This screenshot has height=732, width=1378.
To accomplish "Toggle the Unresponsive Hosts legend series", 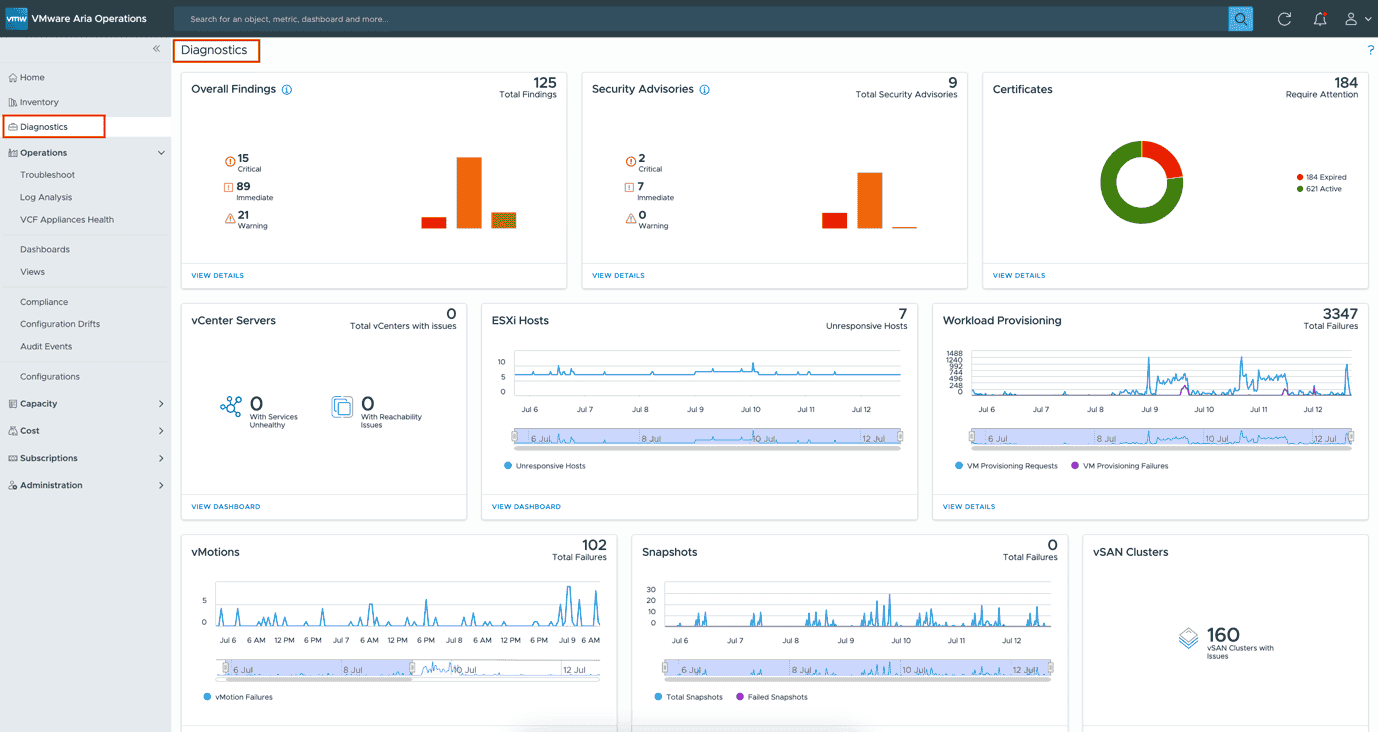I will tap(545, 466).
